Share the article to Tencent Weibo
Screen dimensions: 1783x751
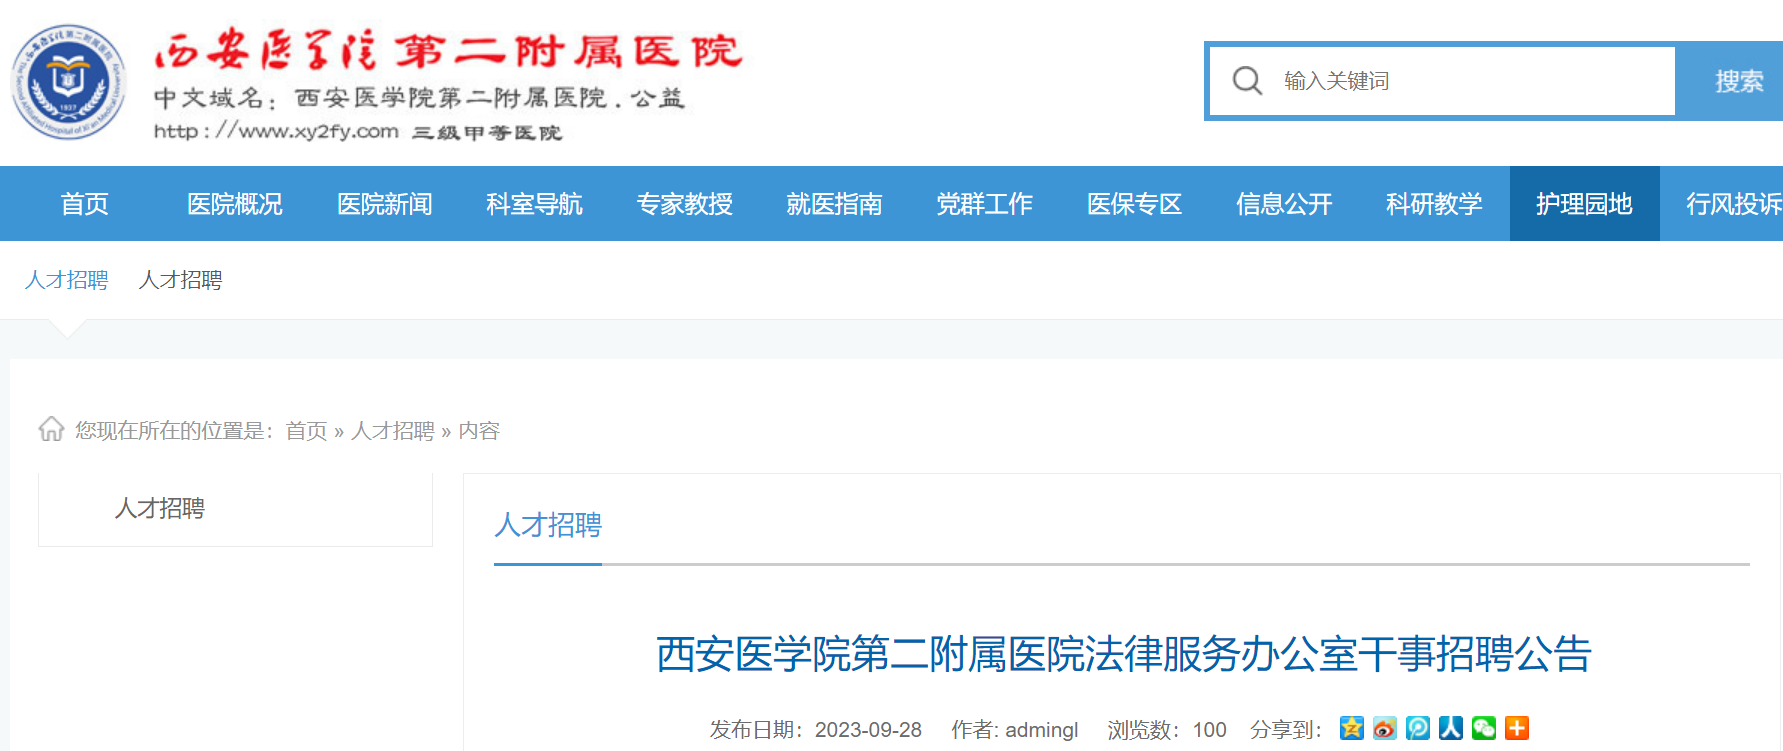[x=1417, y=728]
